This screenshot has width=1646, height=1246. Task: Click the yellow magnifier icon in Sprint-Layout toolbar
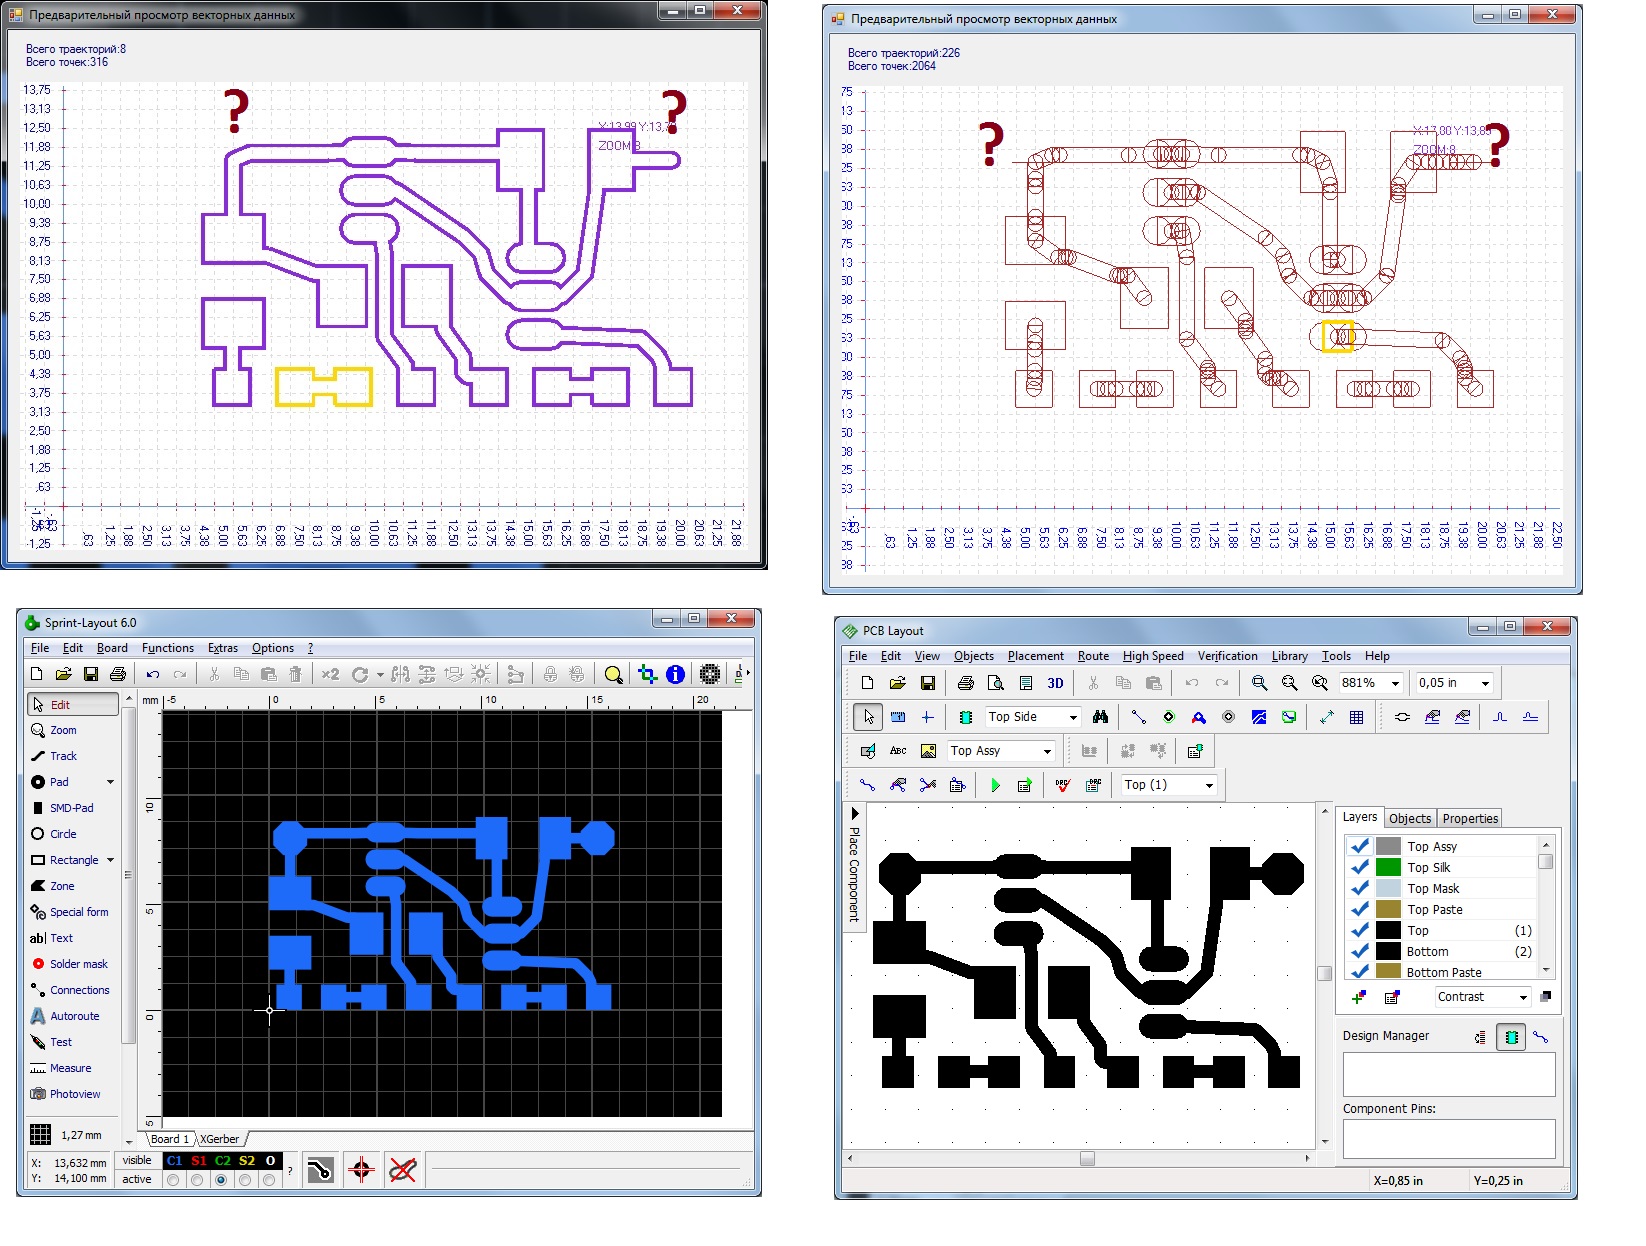coord(613,674)
